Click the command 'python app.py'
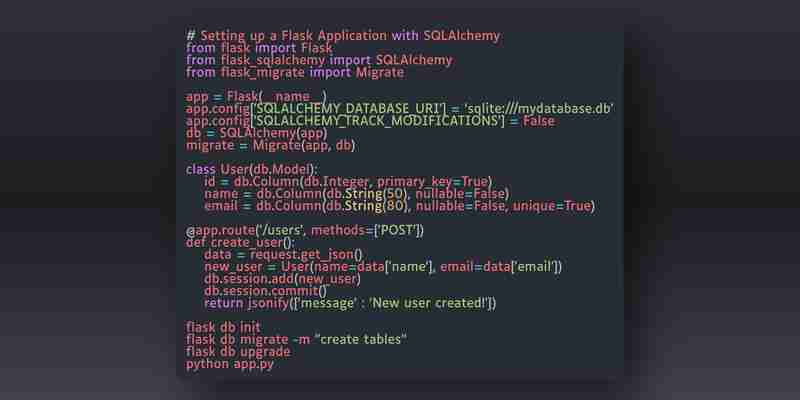This screenshot has width=800, height=400. click(x=230, y=364)
